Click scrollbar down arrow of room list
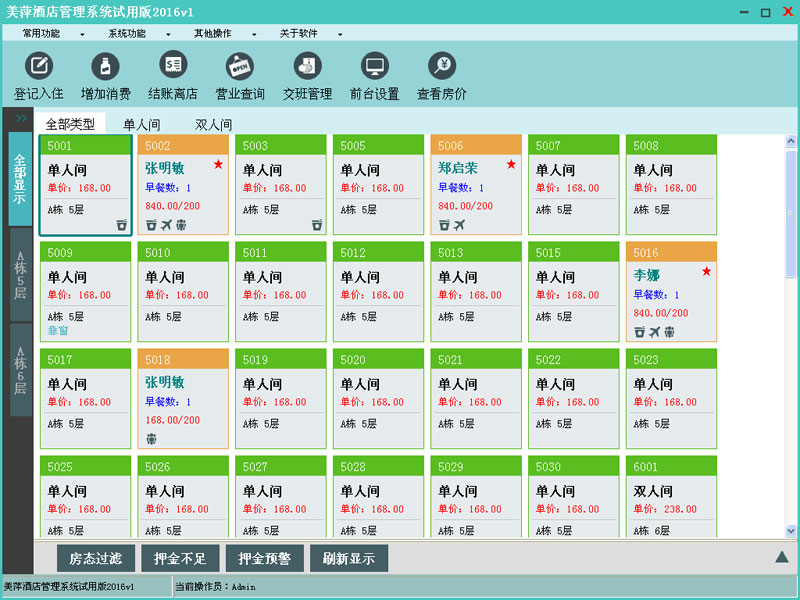 (791, 531)
